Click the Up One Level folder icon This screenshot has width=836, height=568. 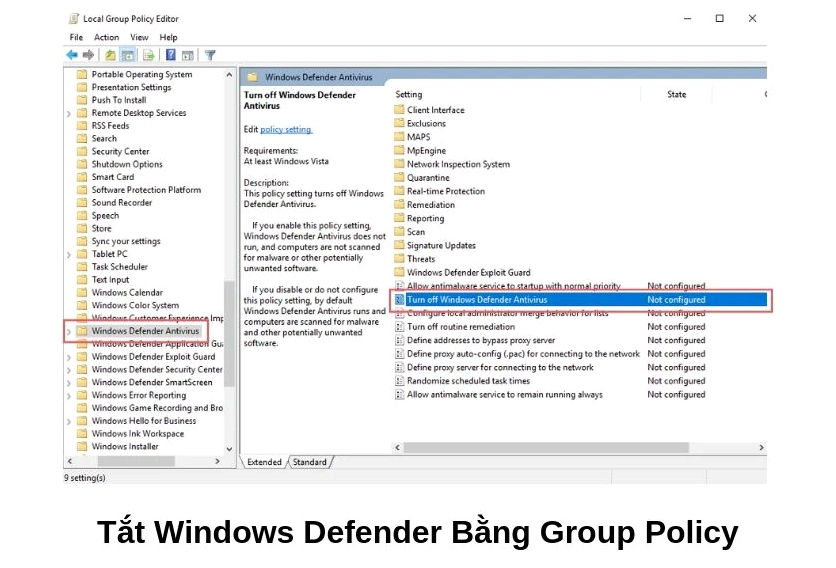click(110, 55)
